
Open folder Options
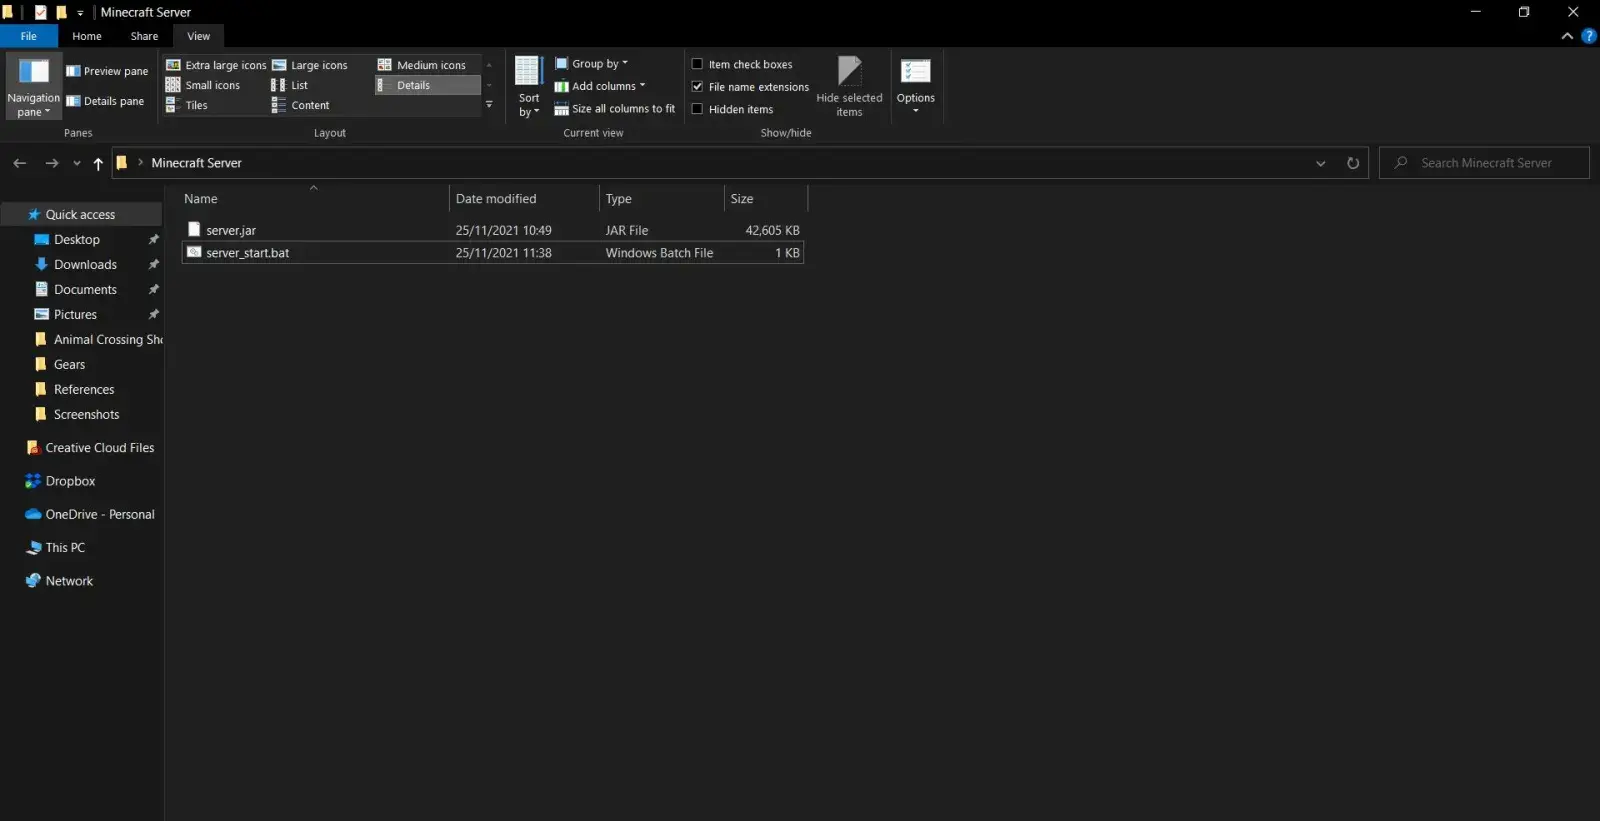(915, 85)
